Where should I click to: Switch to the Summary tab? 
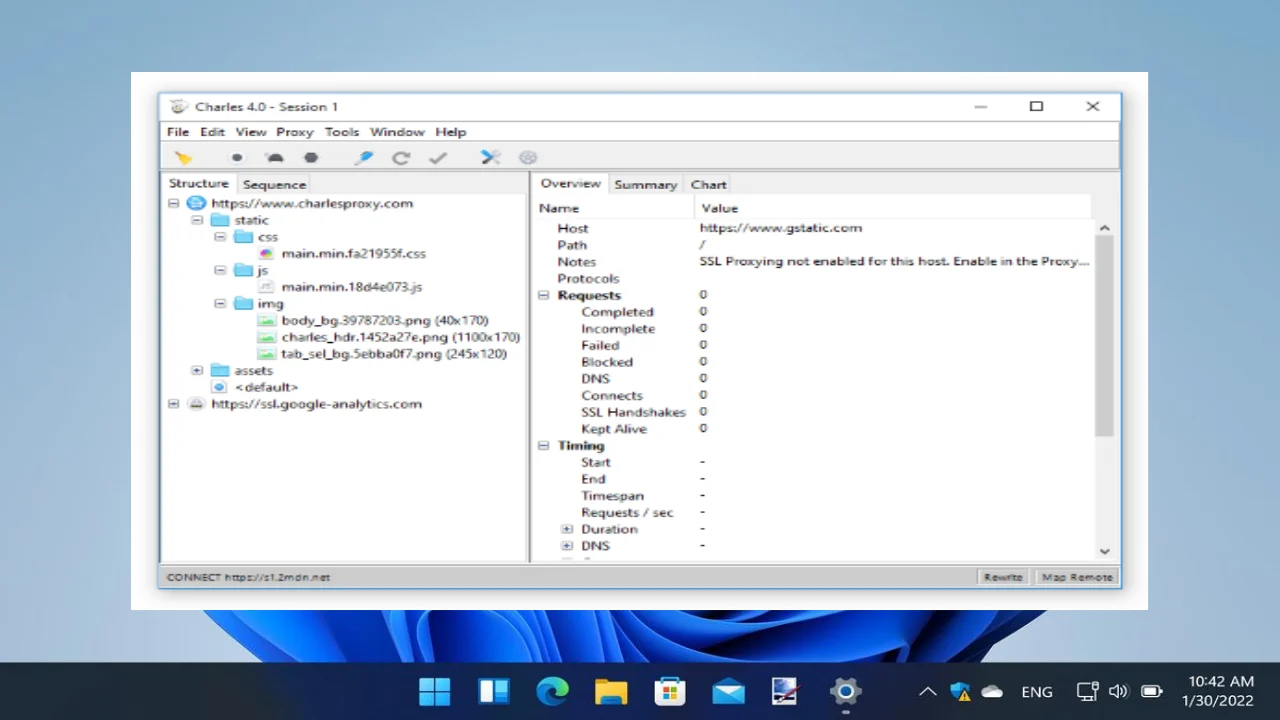[645, 185]
